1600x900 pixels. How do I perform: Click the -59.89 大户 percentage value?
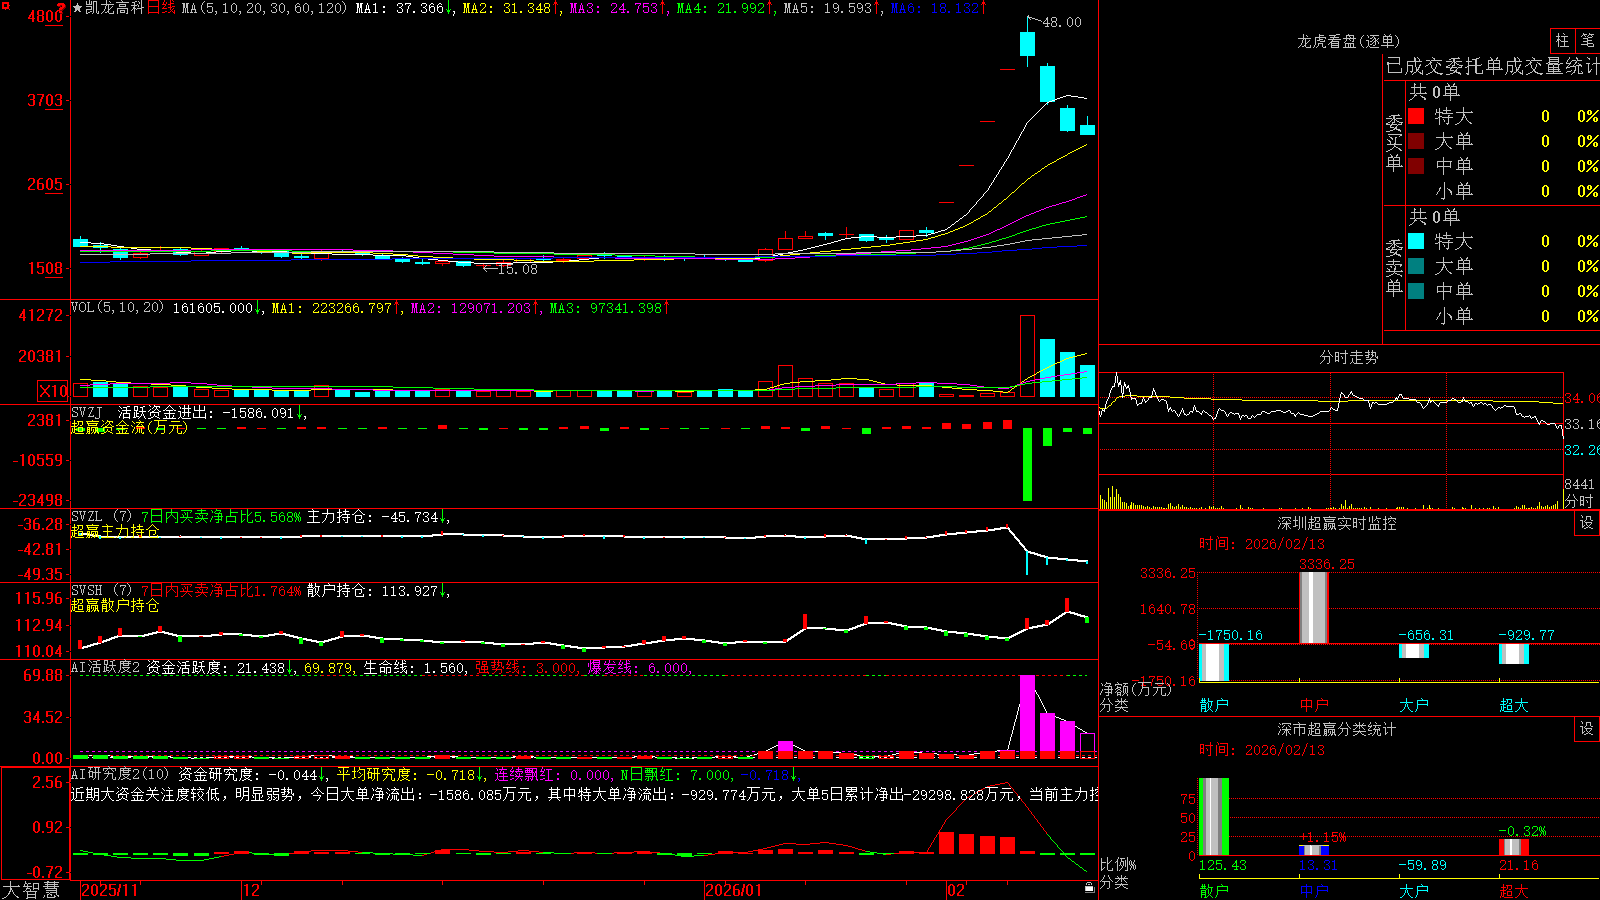pyautogui.click(x=1422, y=865)
